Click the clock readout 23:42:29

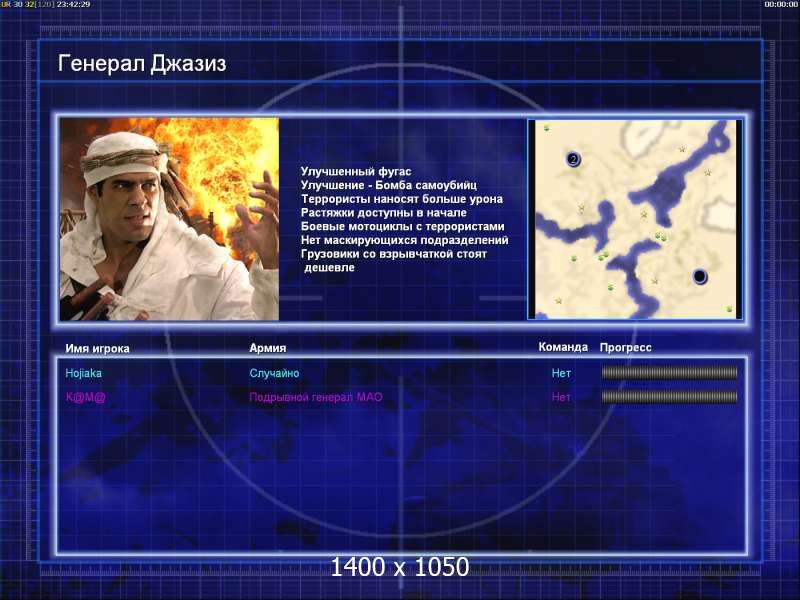tap(73, 4)
